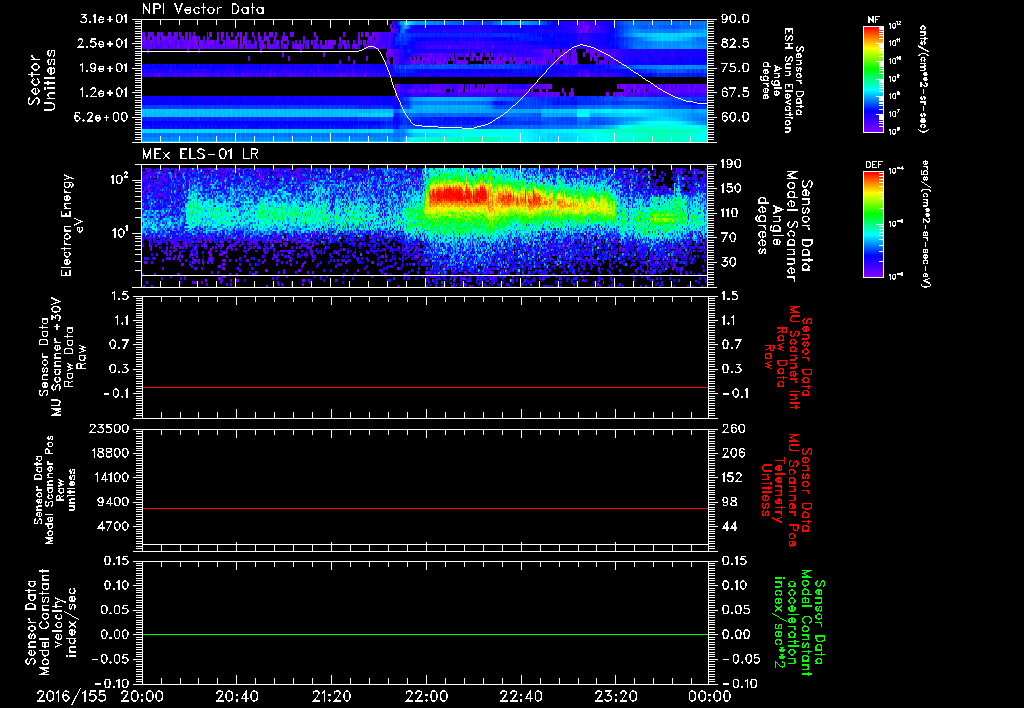Click the 2.5e+01 sector tick label
This screenshot has height=708, width=1024.
pos(104,44)
